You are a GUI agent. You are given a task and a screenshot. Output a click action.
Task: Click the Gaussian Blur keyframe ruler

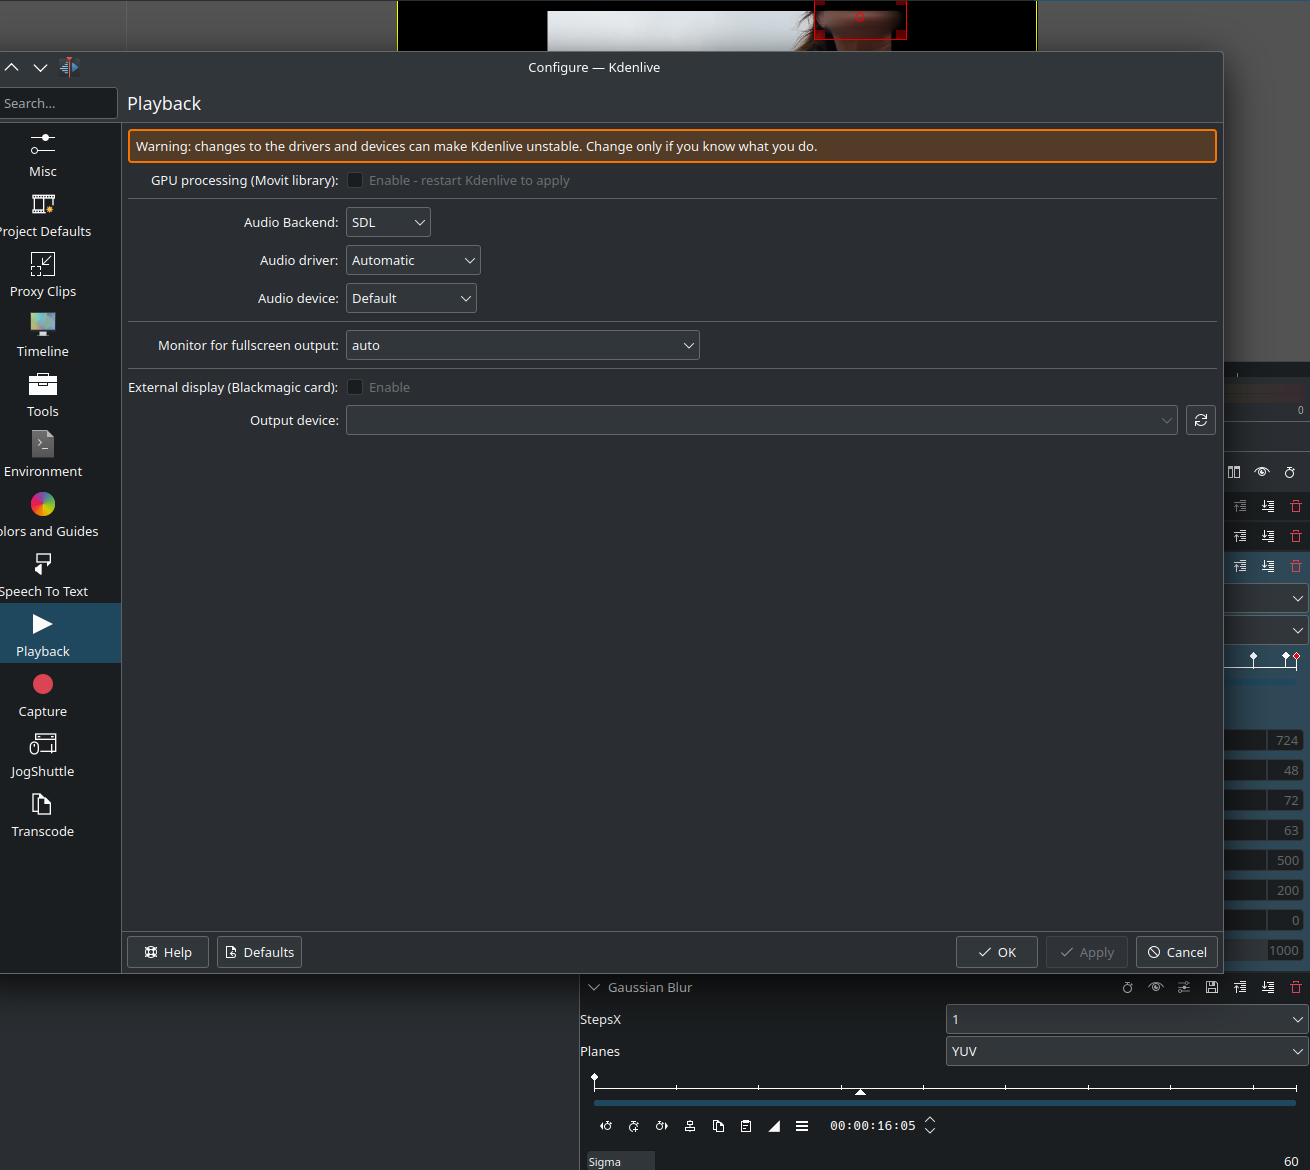(945, 1087)
